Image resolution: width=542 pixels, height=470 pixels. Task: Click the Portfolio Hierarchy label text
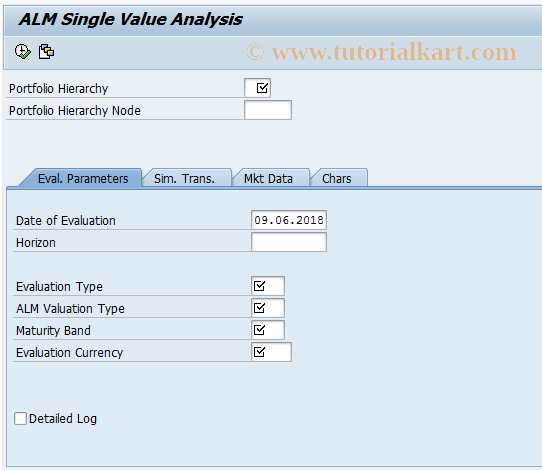58,89
